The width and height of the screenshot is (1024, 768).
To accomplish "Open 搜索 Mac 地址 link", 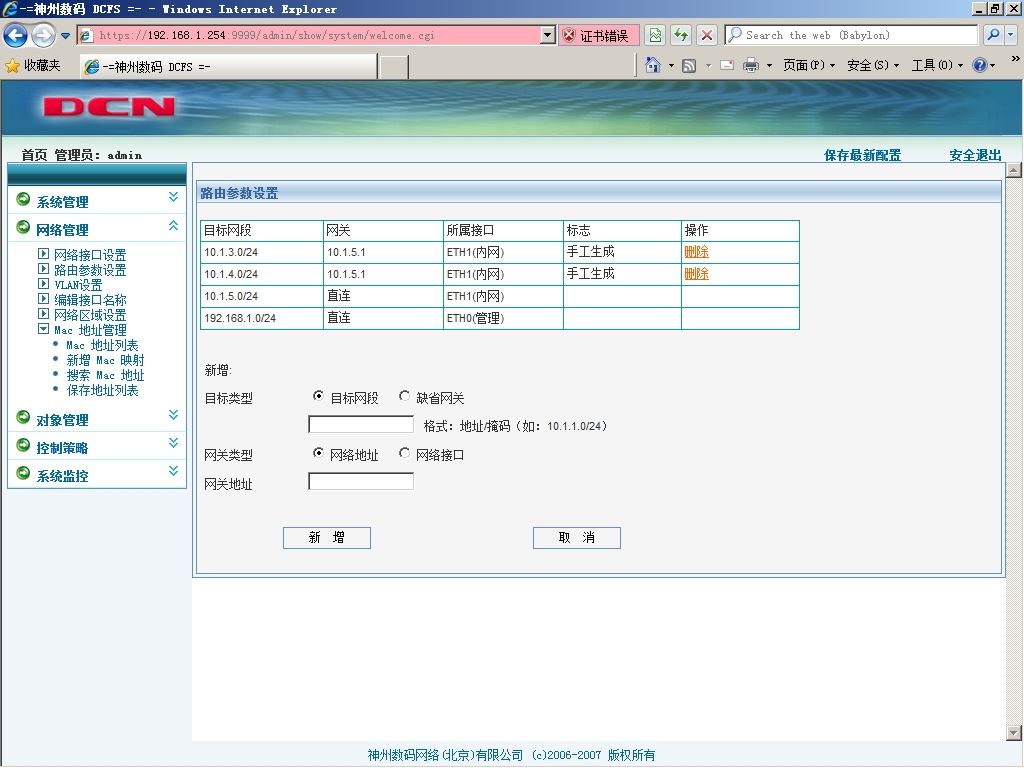I will pyautogui.click(x=105, y=375).
